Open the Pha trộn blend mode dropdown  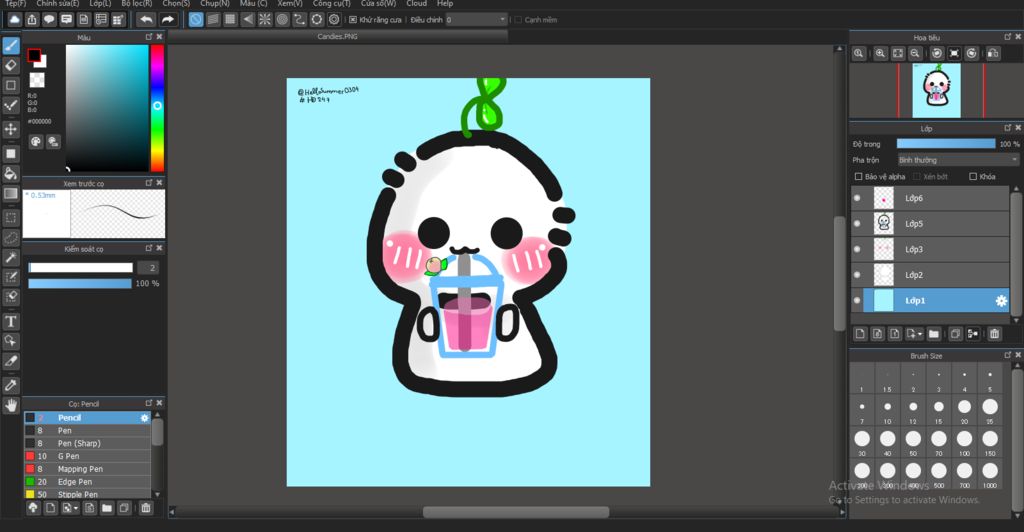point(958,160)
